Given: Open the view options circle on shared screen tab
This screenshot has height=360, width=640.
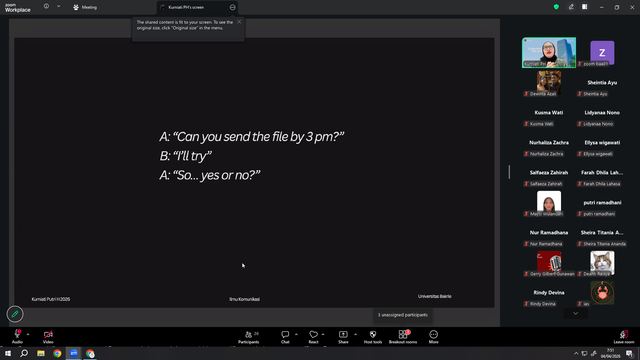Looking at the screenshot, I should click(232, 7).
